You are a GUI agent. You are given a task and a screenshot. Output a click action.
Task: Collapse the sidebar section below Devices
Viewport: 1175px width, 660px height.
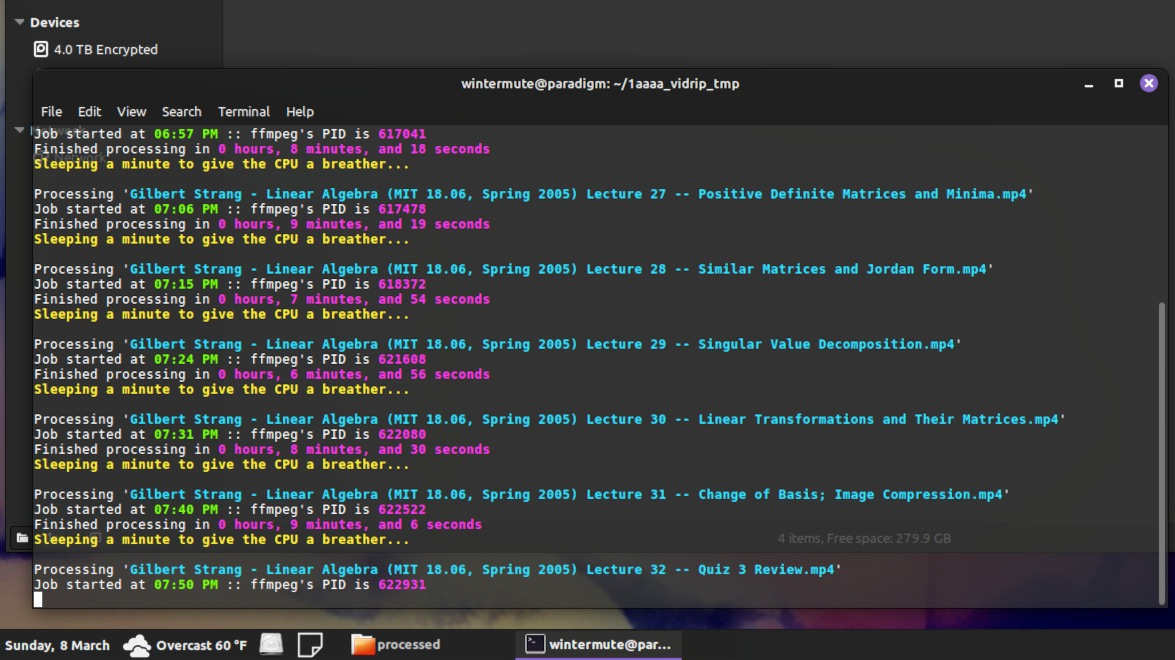19,130
